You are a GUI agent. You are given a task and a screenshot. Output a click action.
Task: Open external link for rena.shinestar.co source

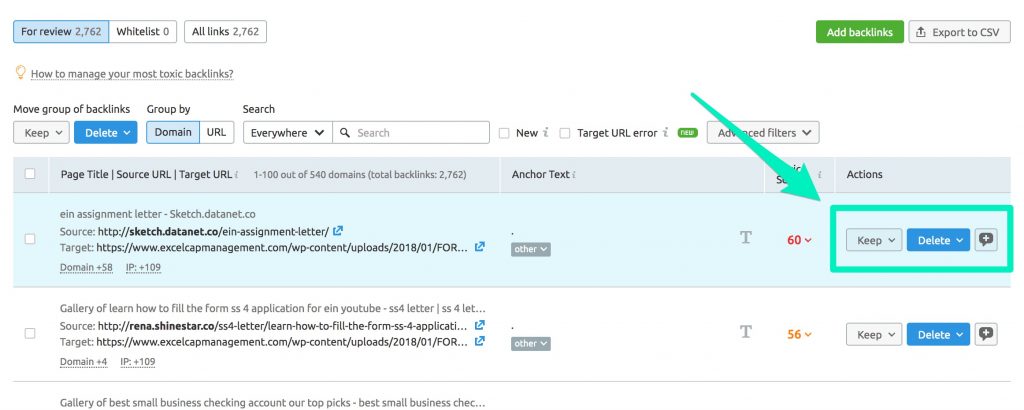coord(479,325)
